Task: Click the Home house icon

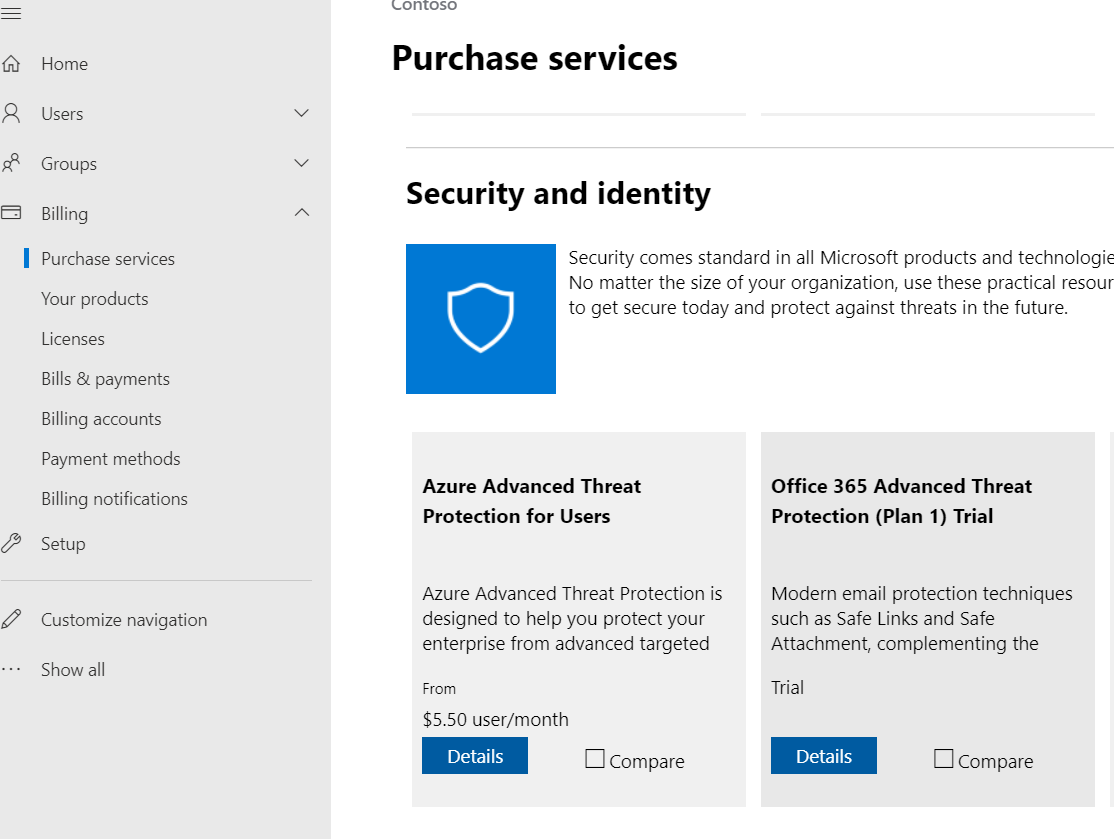Action: pos(12,64)
